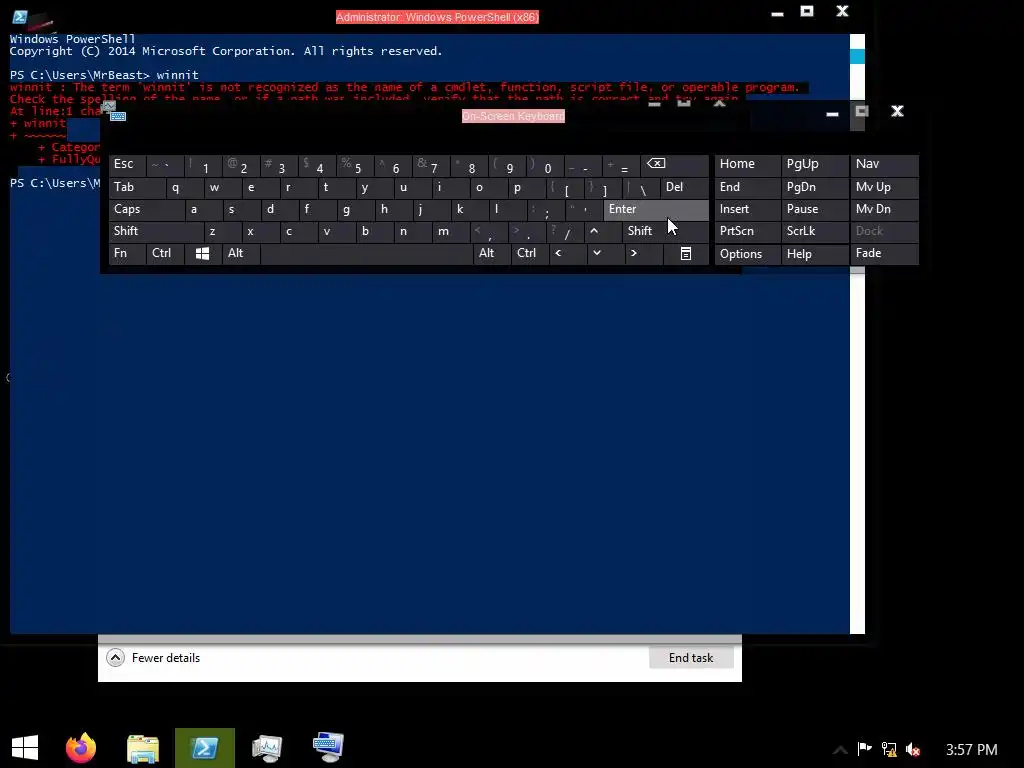Click the PrtScn key
Screen dimensions: 1024x768
(748, 231)
